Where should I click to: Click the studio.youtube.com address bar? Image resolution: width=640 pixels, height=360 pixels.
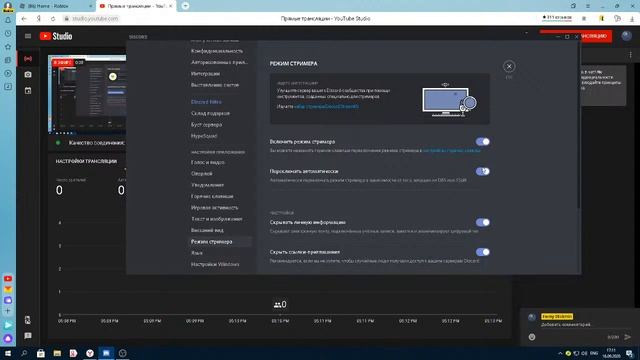tap(95, 19)
